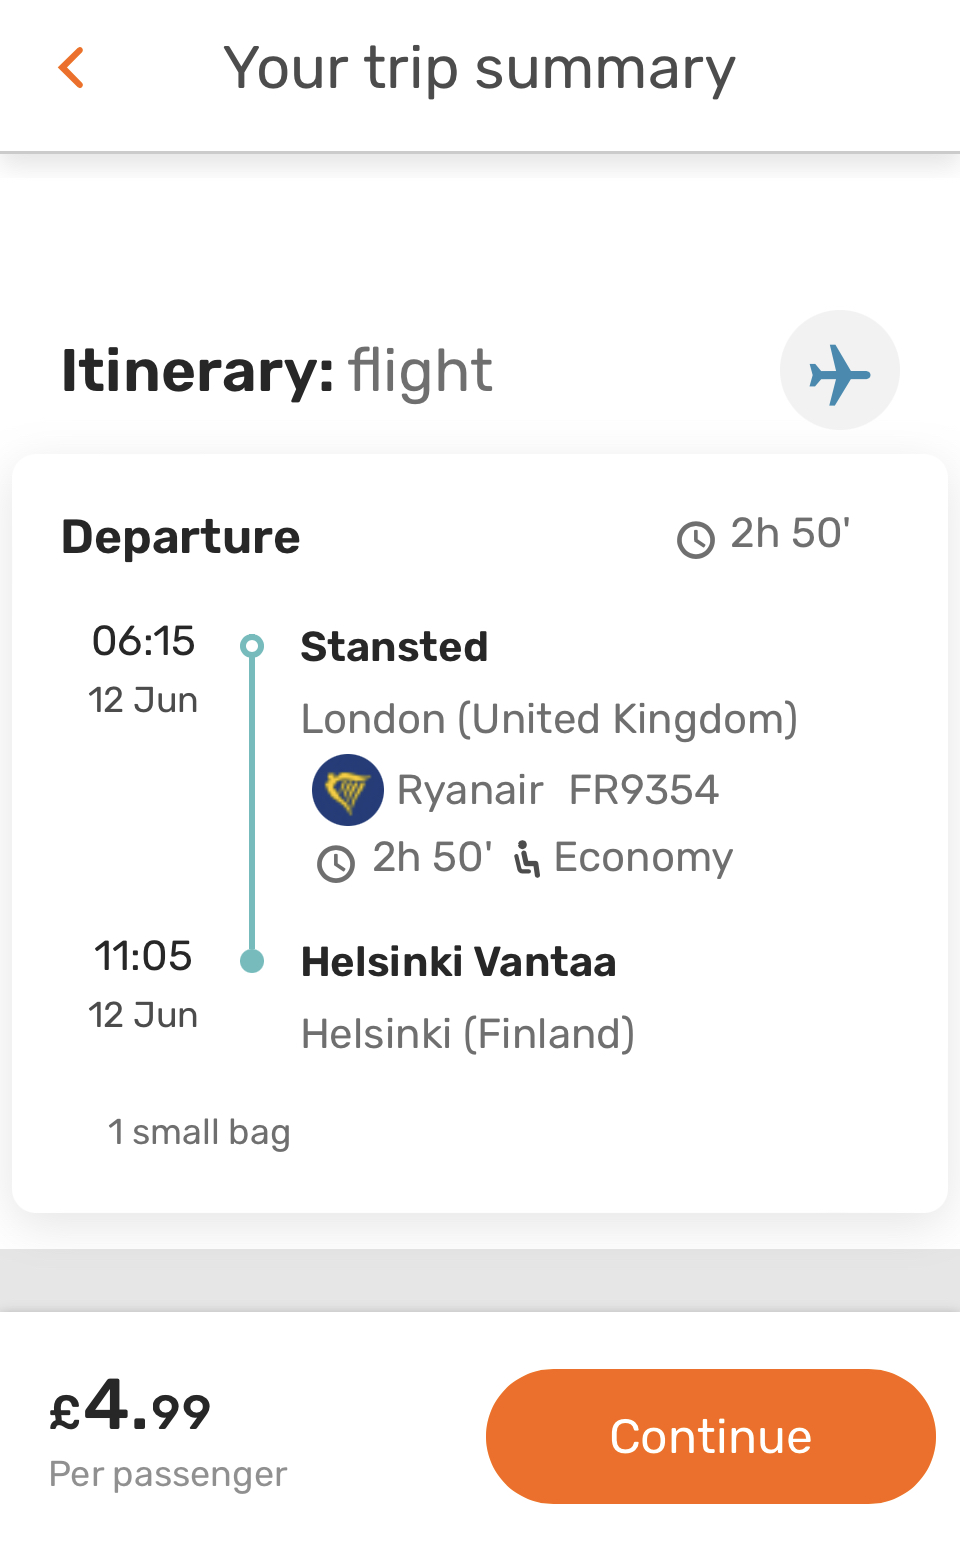
Task: Tap the filled arrival point marker
Action: coord(252,961)
